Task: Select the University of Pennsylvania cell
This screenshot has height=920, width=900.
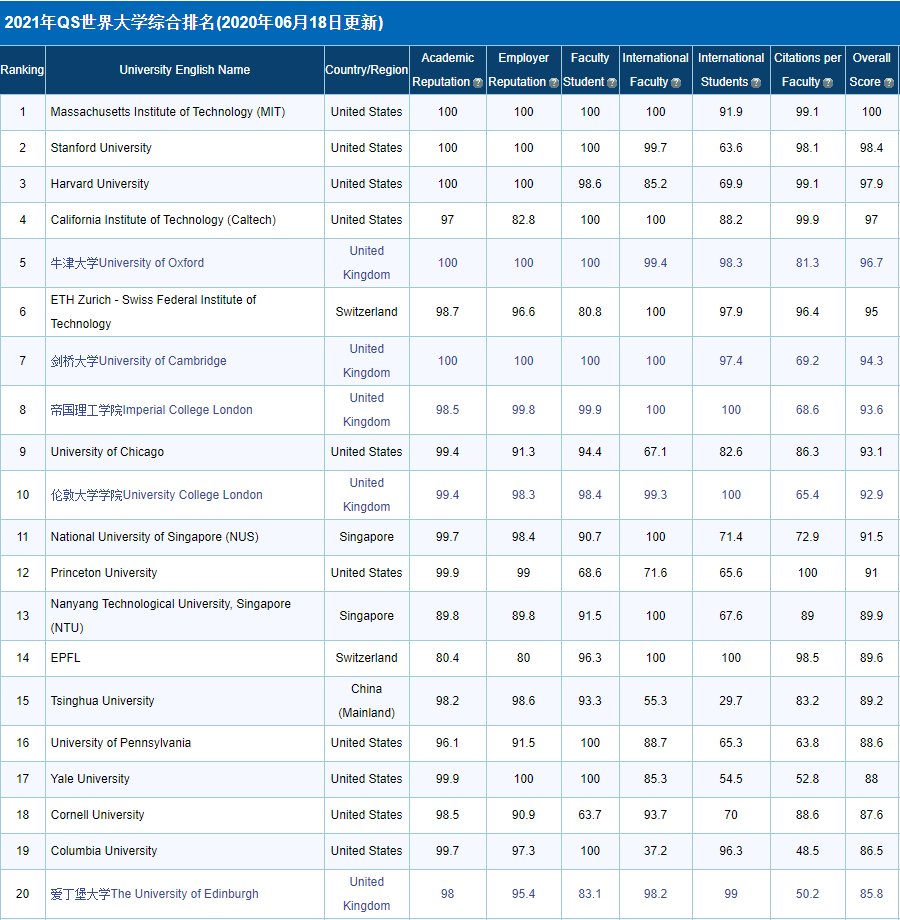Action: [185, 743]
